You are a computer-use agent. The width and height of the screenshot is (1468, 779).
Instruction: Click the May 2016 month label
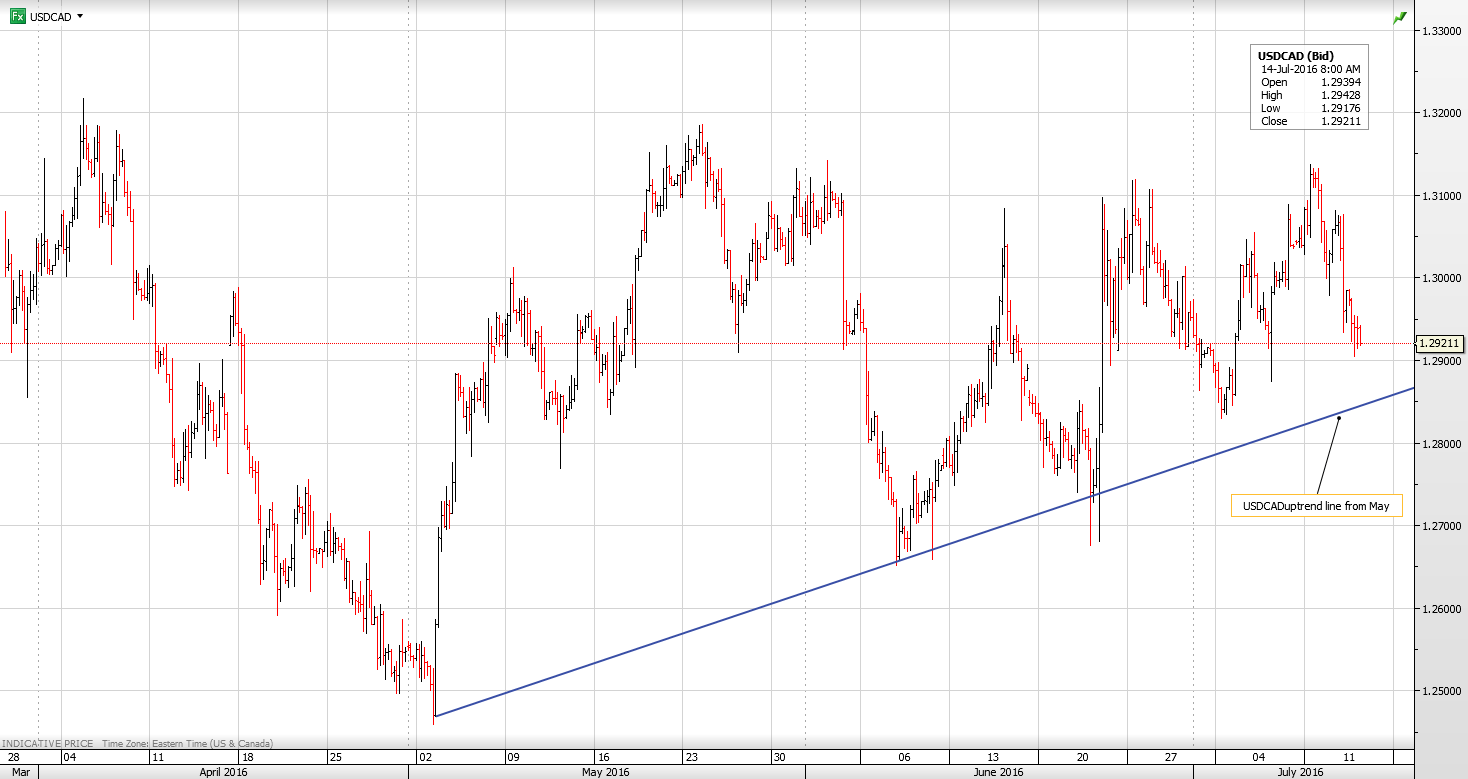click(605, 771)
